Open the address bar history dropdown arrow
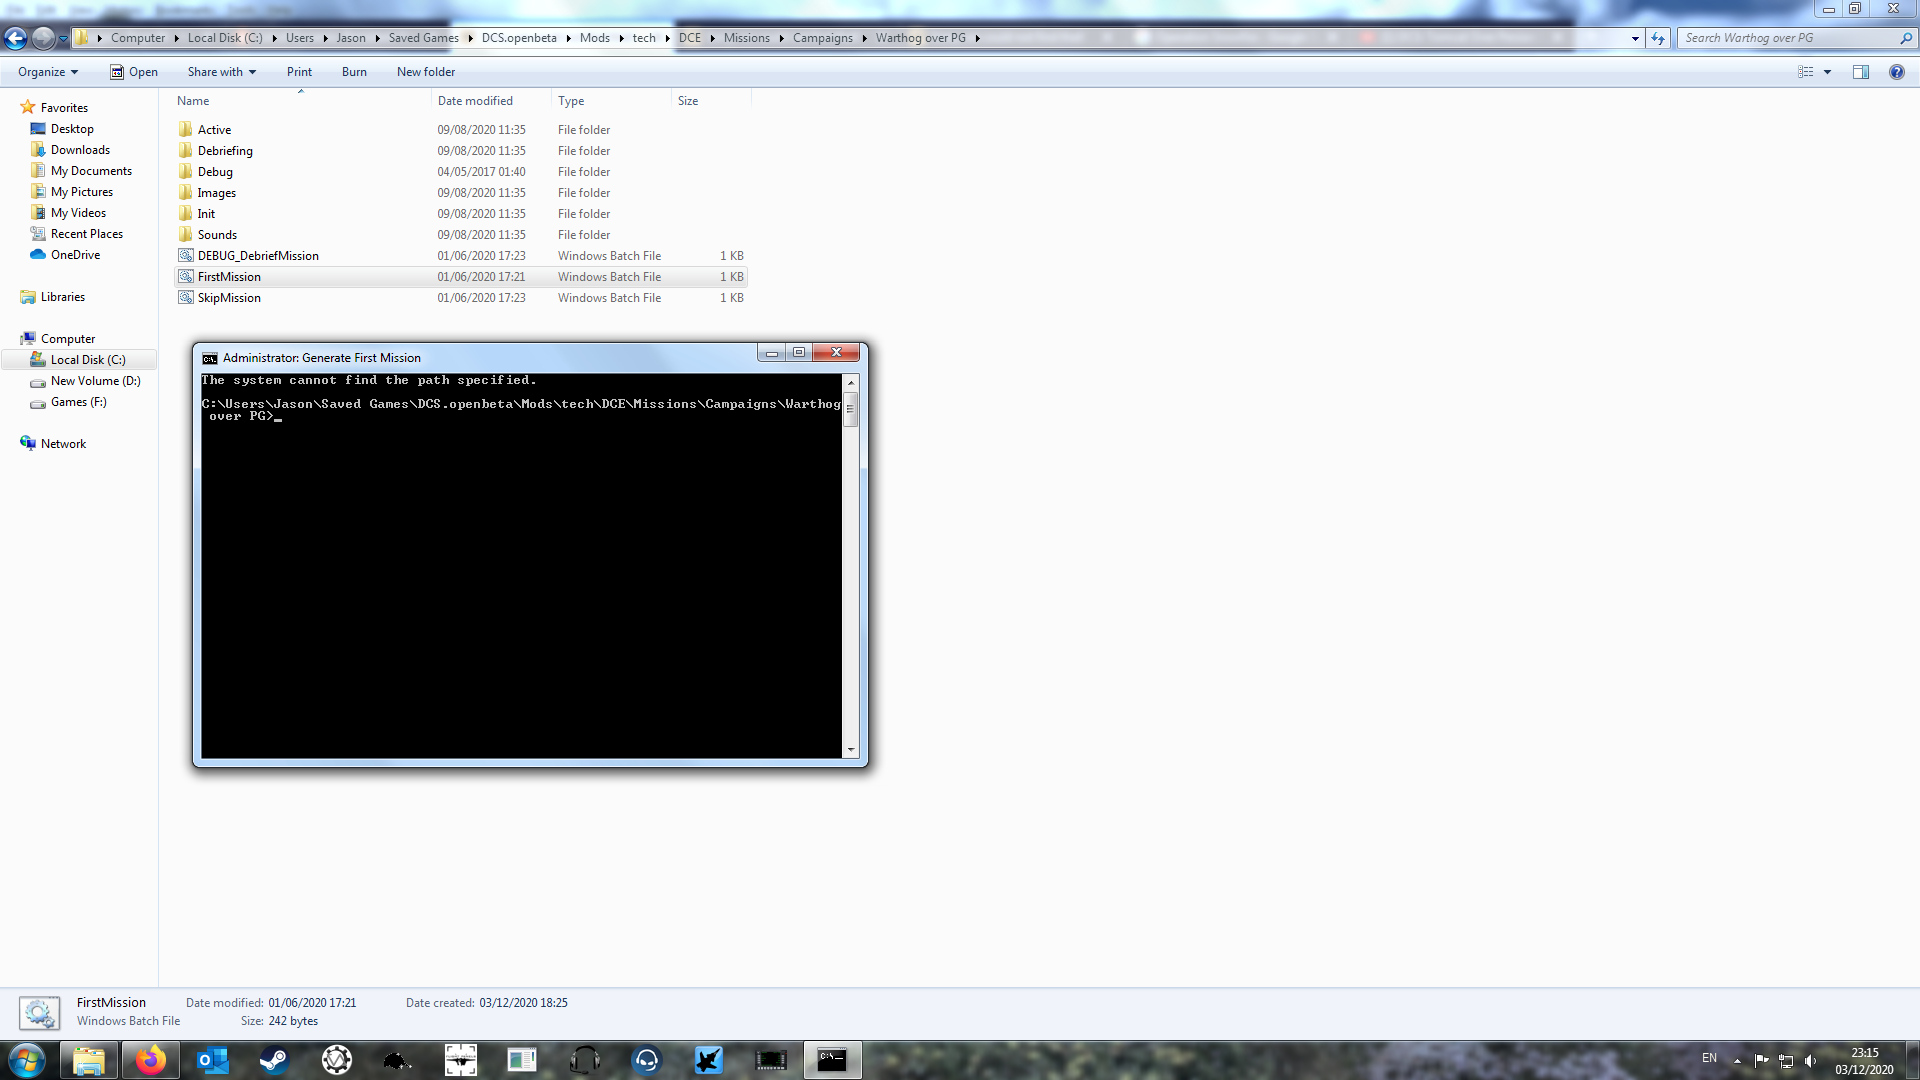This screenshot has height=1080, width=1920. click(1635, 38)
